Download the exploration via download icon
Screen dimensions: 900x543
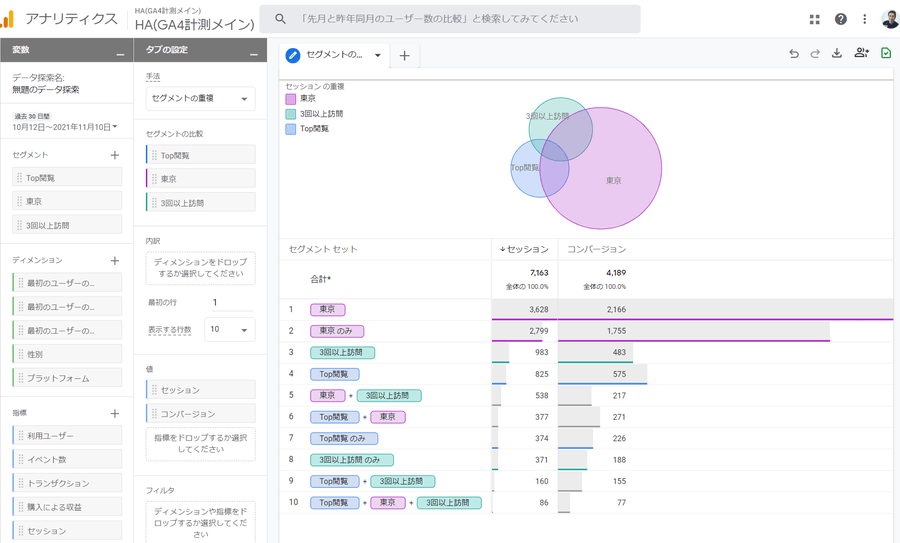[837, 54]
